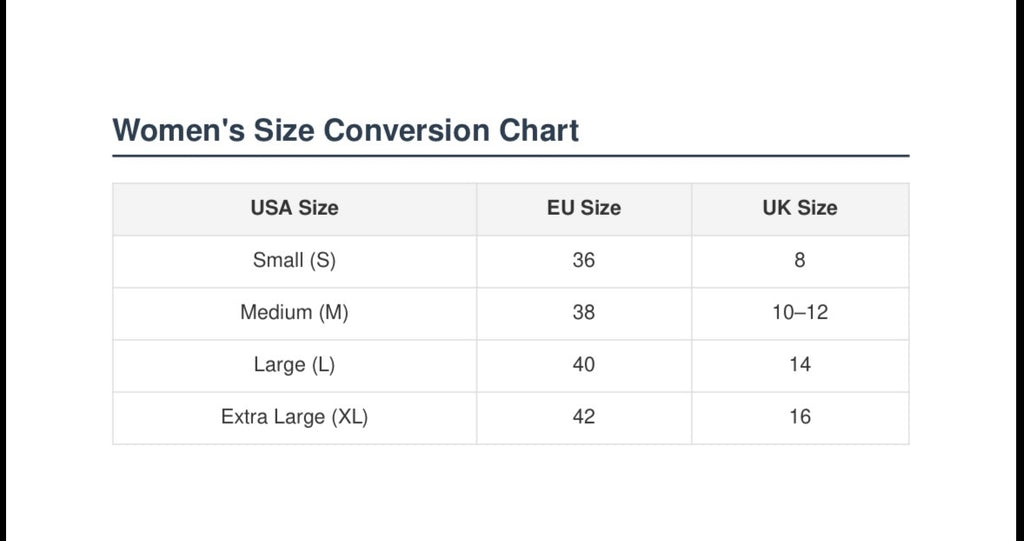
Task: Click the Extra Large (XL) cell
Action: click(x=295, y=418)
